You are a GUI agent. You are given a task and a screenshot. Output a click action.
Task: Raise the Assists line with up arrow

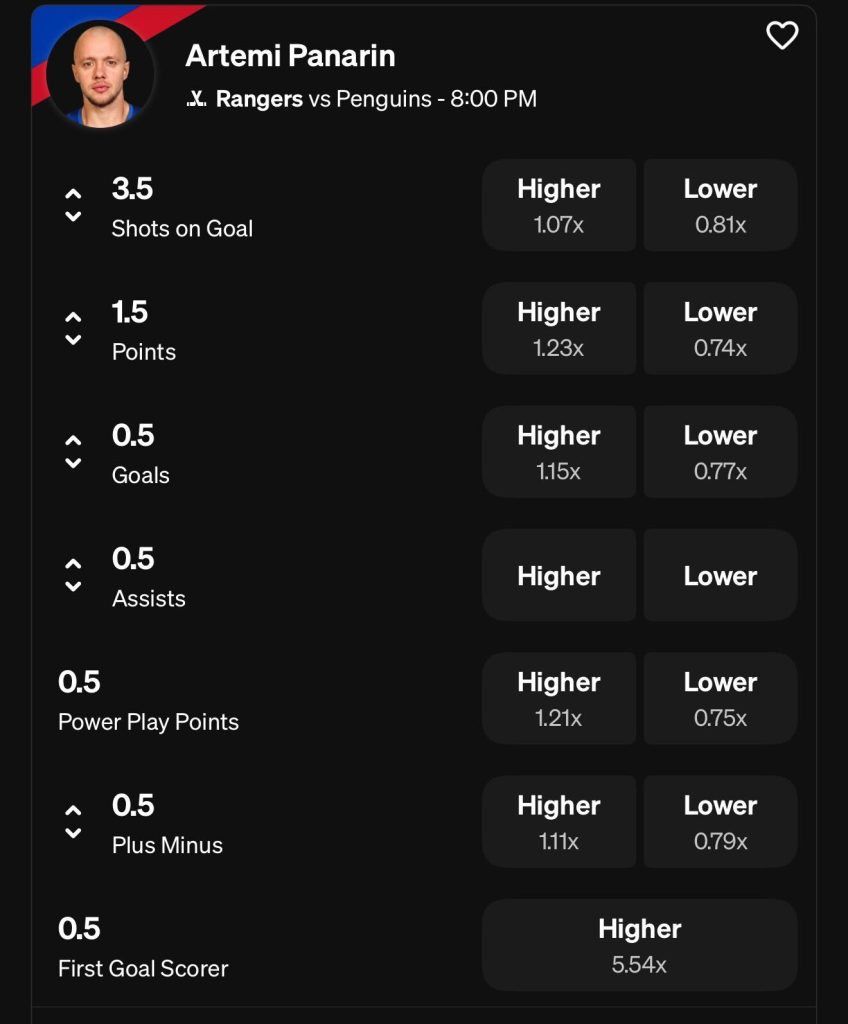[73, 564]
